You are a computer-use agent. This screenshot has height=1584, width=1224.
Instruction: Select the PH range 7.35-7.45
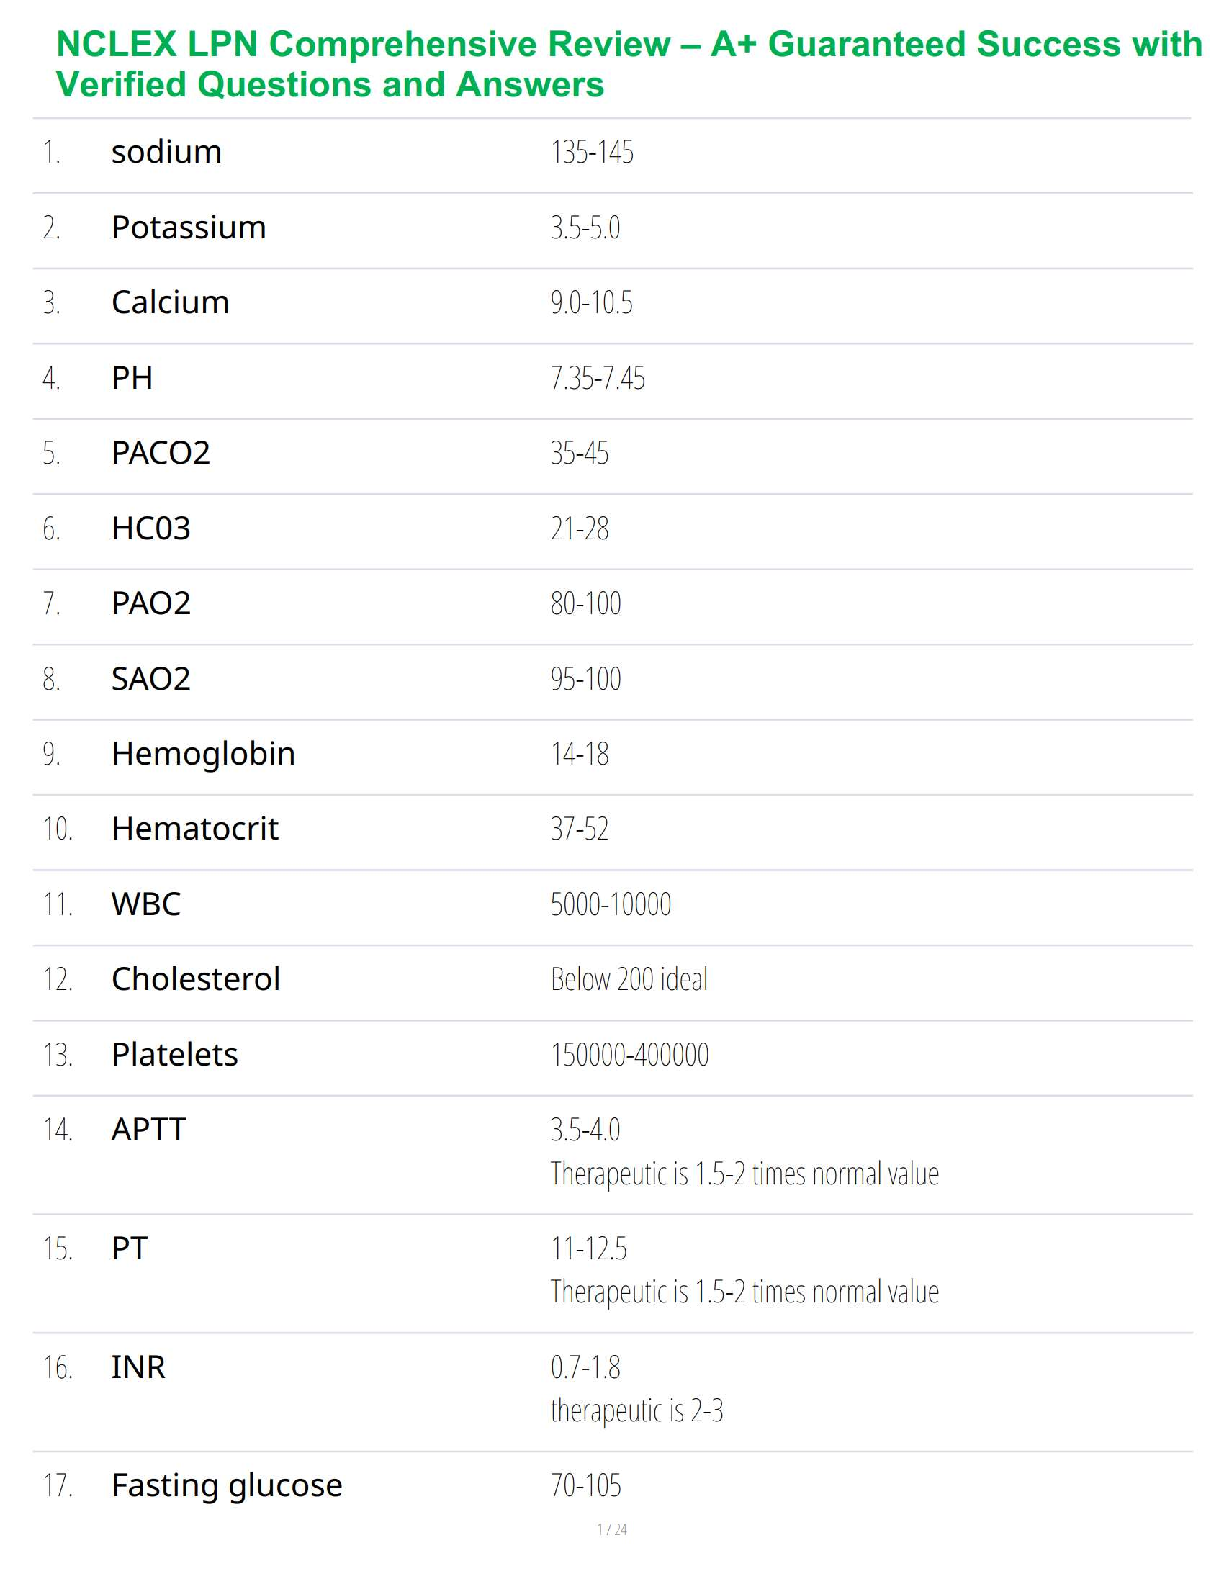[597, 379]
